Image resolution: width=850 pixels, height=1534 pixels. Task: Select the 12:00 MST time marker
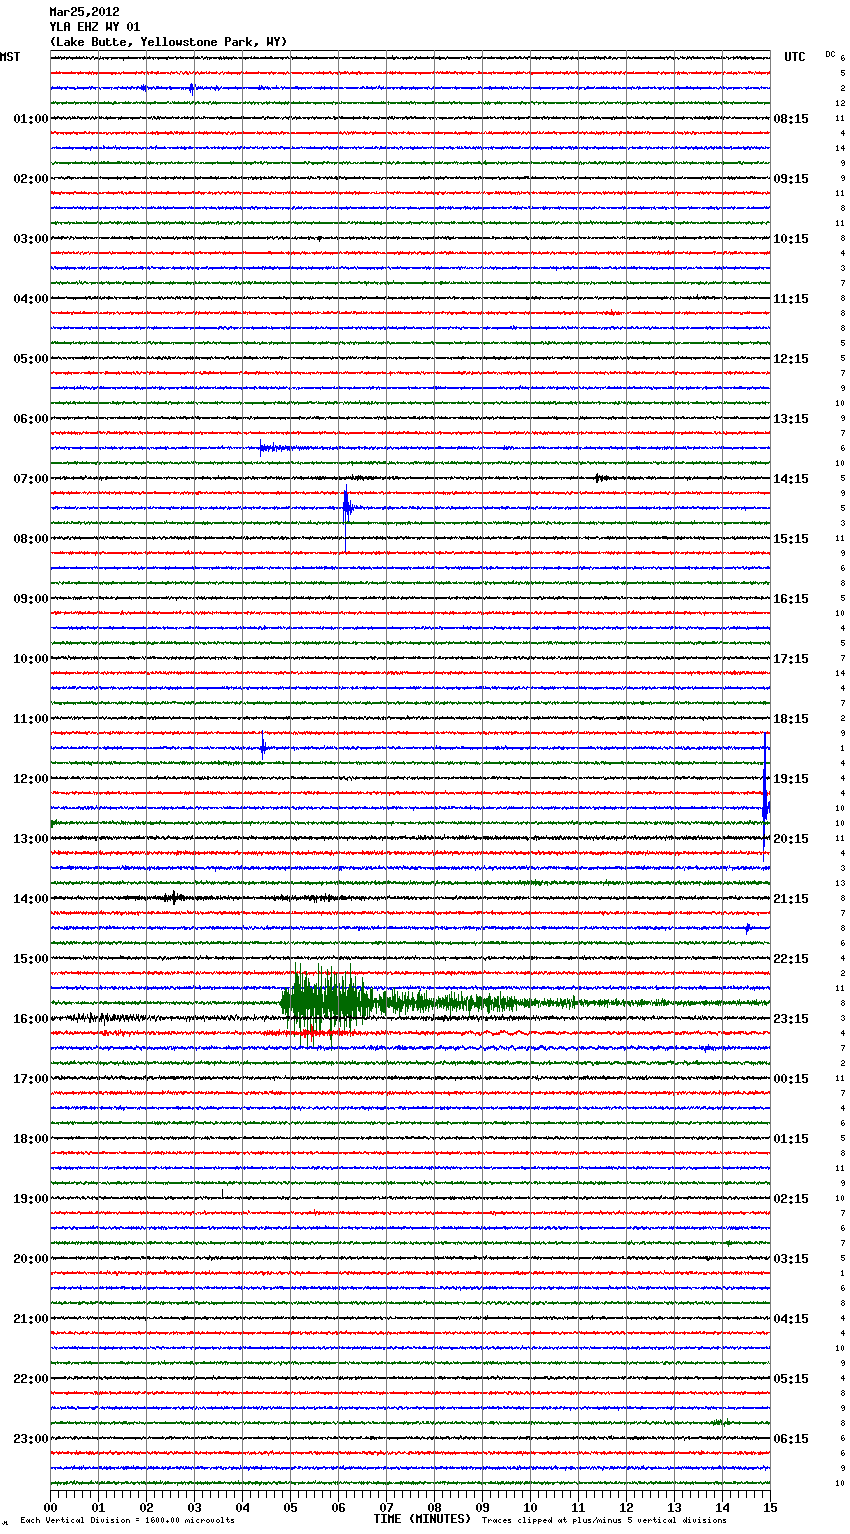[31, 779]
